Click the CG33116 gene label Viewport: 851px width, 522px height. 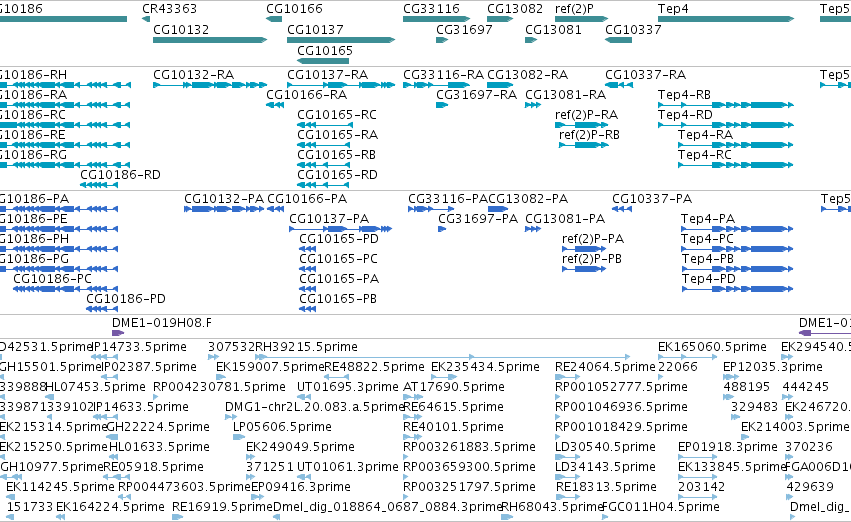pos(431,9)
